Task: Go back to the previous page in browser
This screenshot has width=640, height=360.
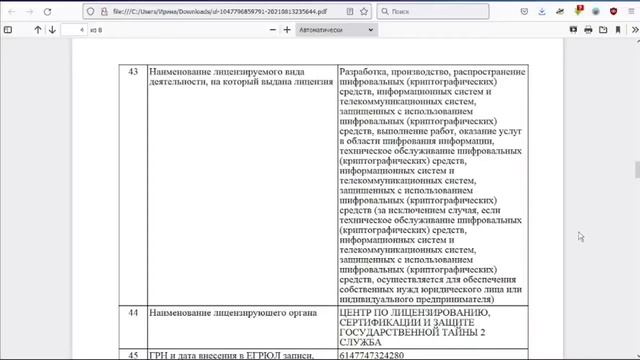Action: point(11,12)
